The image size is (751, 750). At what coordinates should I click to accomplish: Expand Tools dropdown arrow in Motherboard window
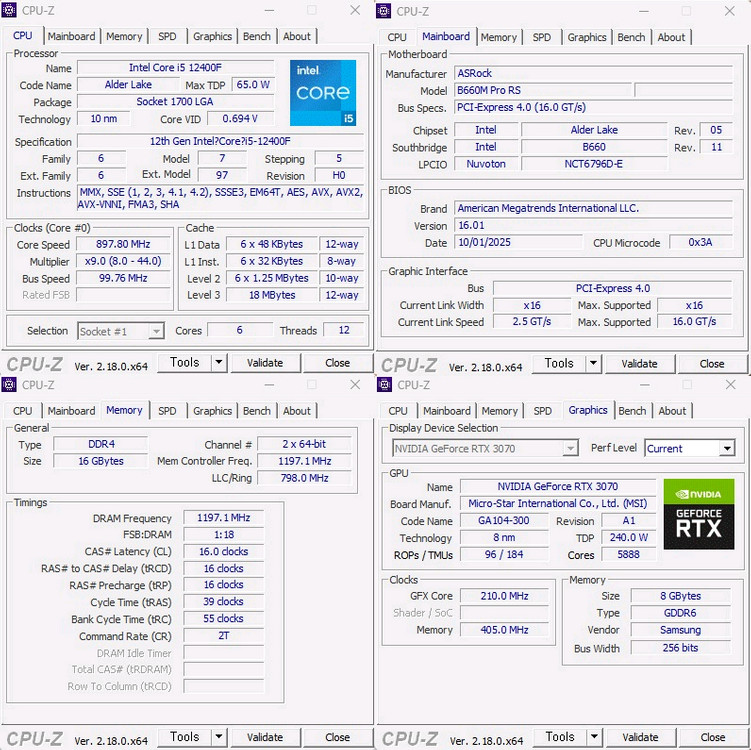[593, 364]
